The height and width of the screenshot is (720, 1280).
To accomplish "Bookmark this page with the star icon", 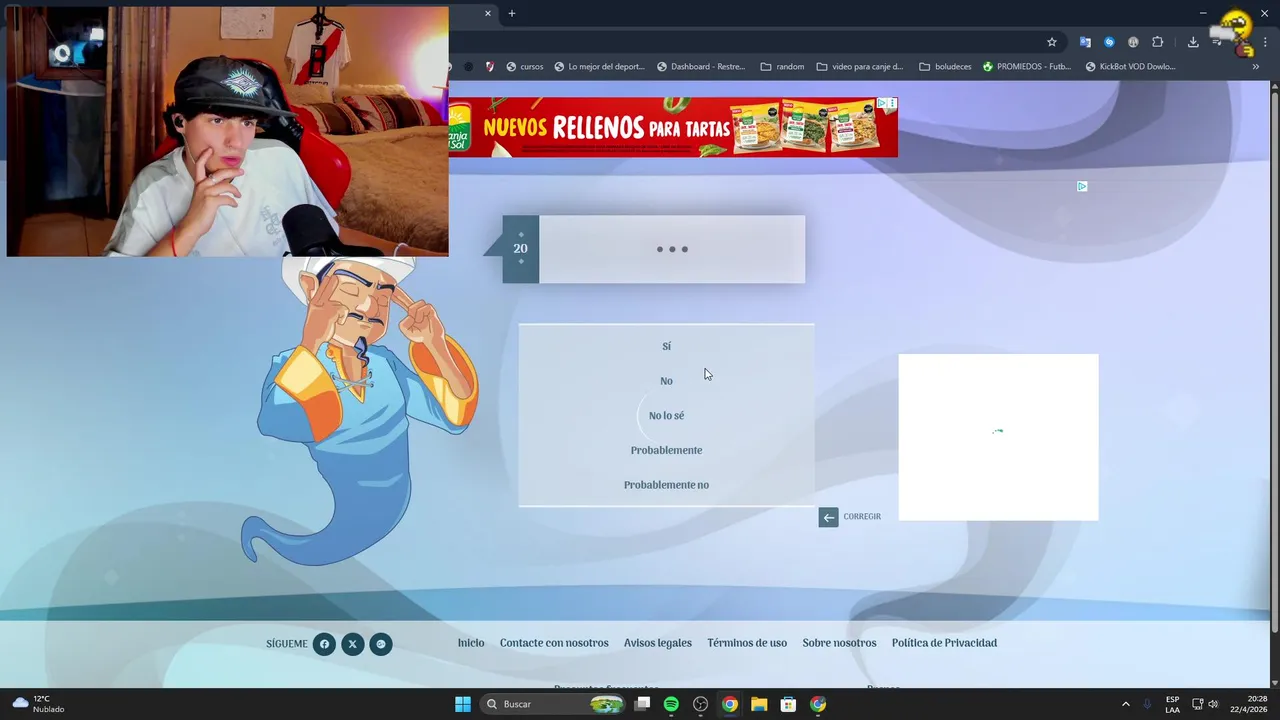I will pos(1052,42).
